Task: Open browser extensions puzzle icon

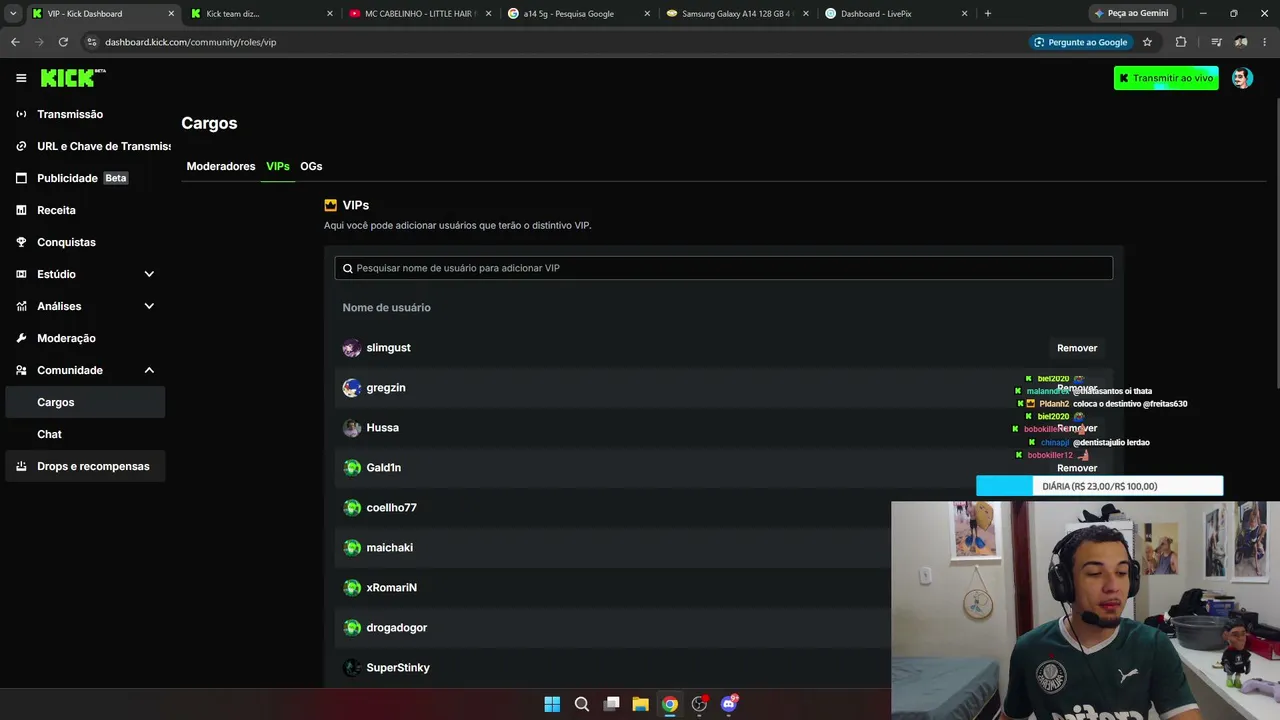Action: coord(1181,42)
